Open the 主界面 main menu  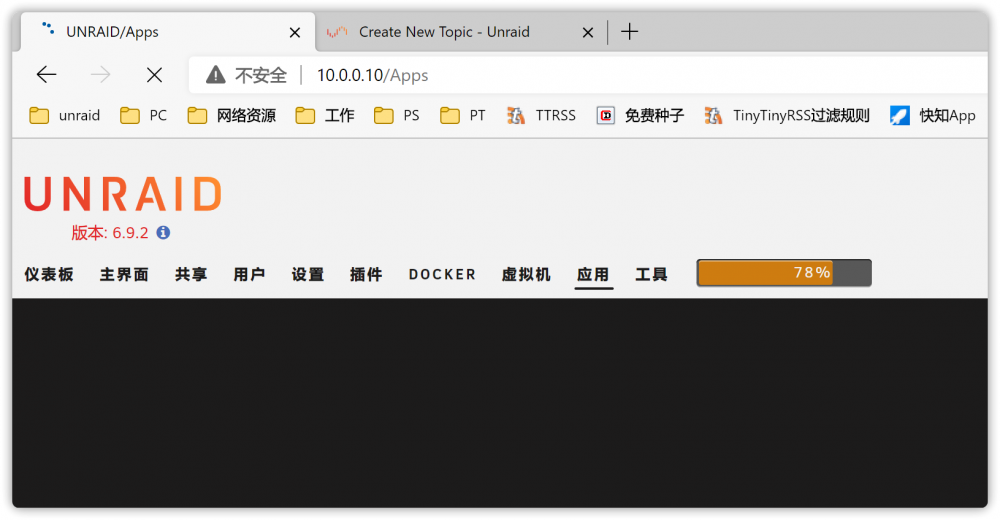(x=124, y=274)
